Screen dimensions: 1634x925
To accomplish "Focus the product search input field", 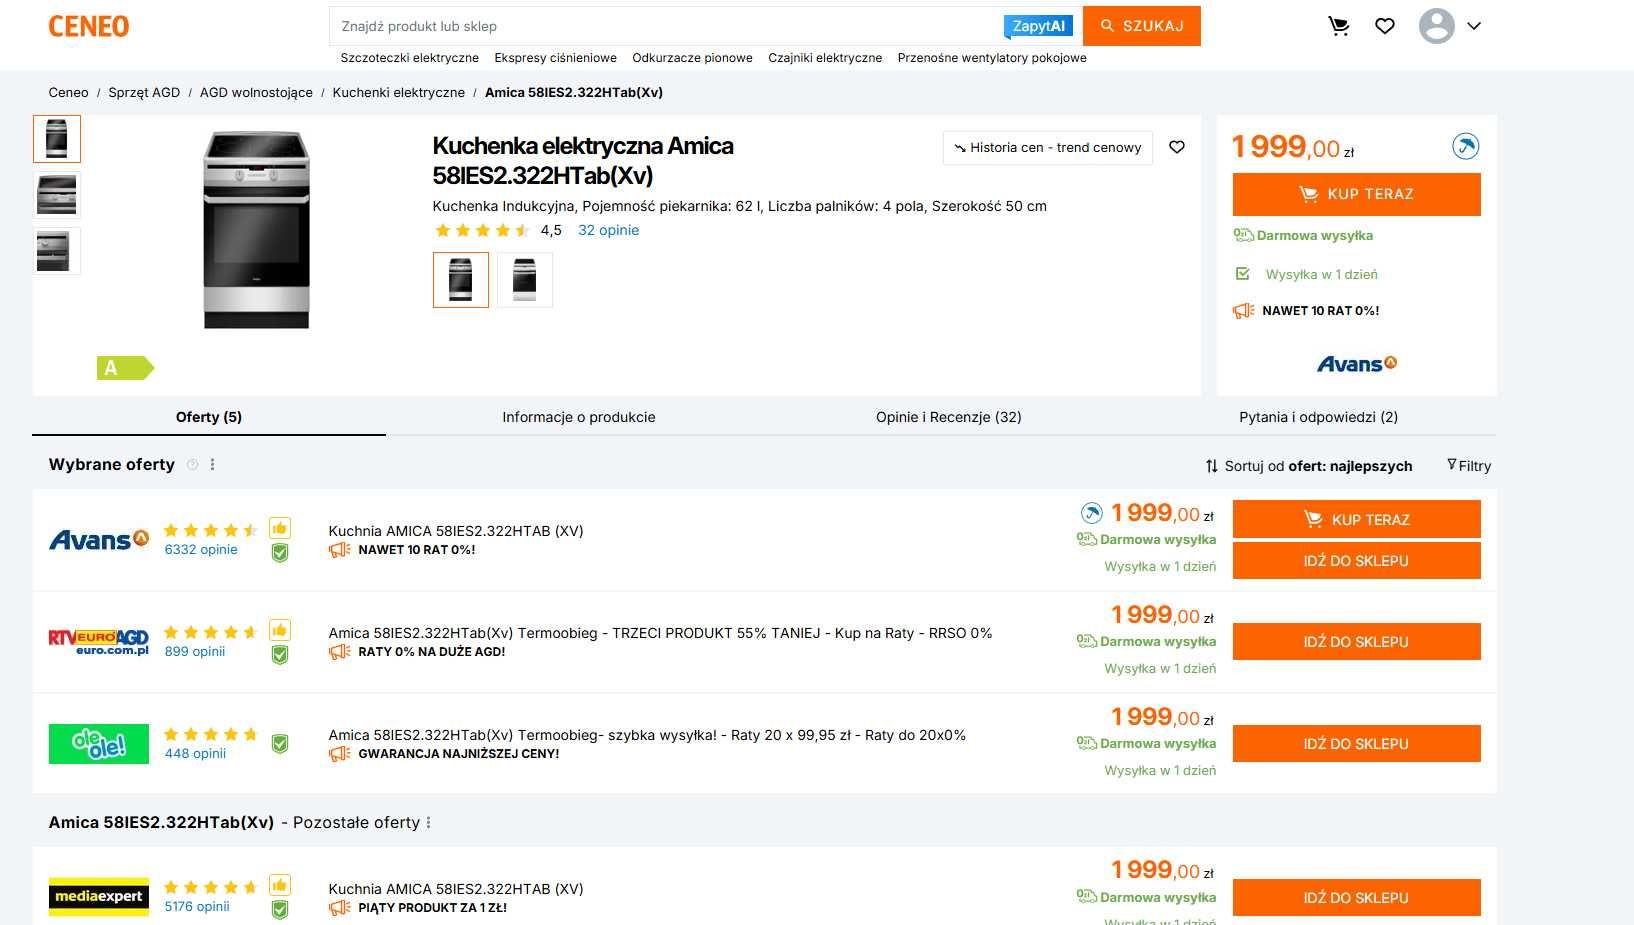I will click(x=665, y=26).
